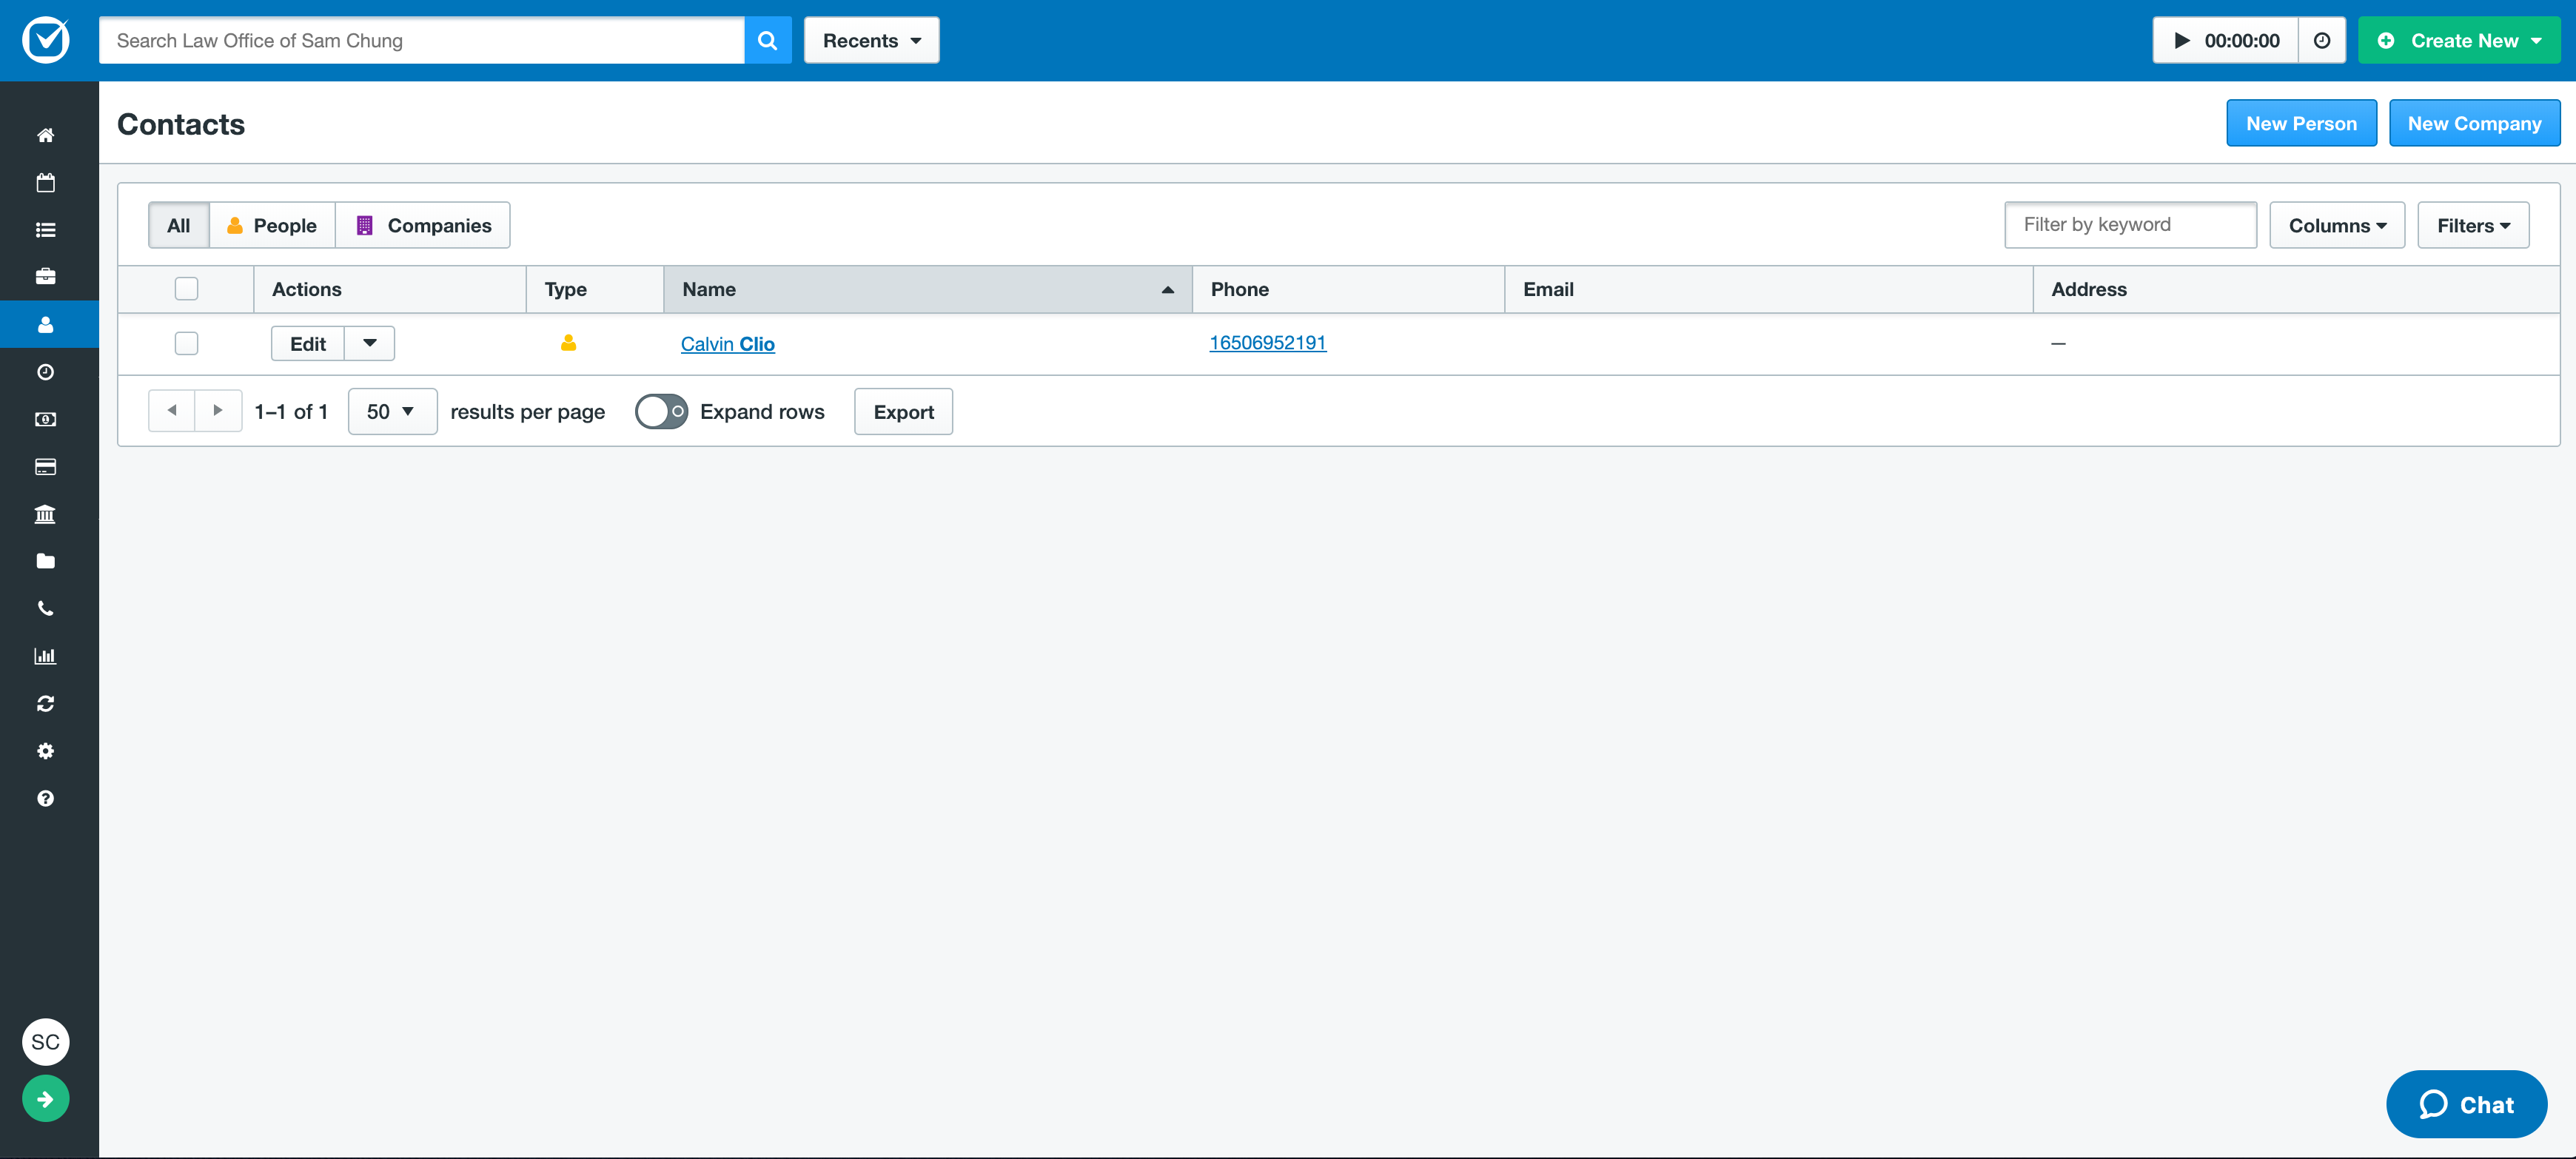The width and height of the screenshot is (2576, 1159).
Task: Click the 00:00:00 timer display
Action: [x=2241, y=40]
